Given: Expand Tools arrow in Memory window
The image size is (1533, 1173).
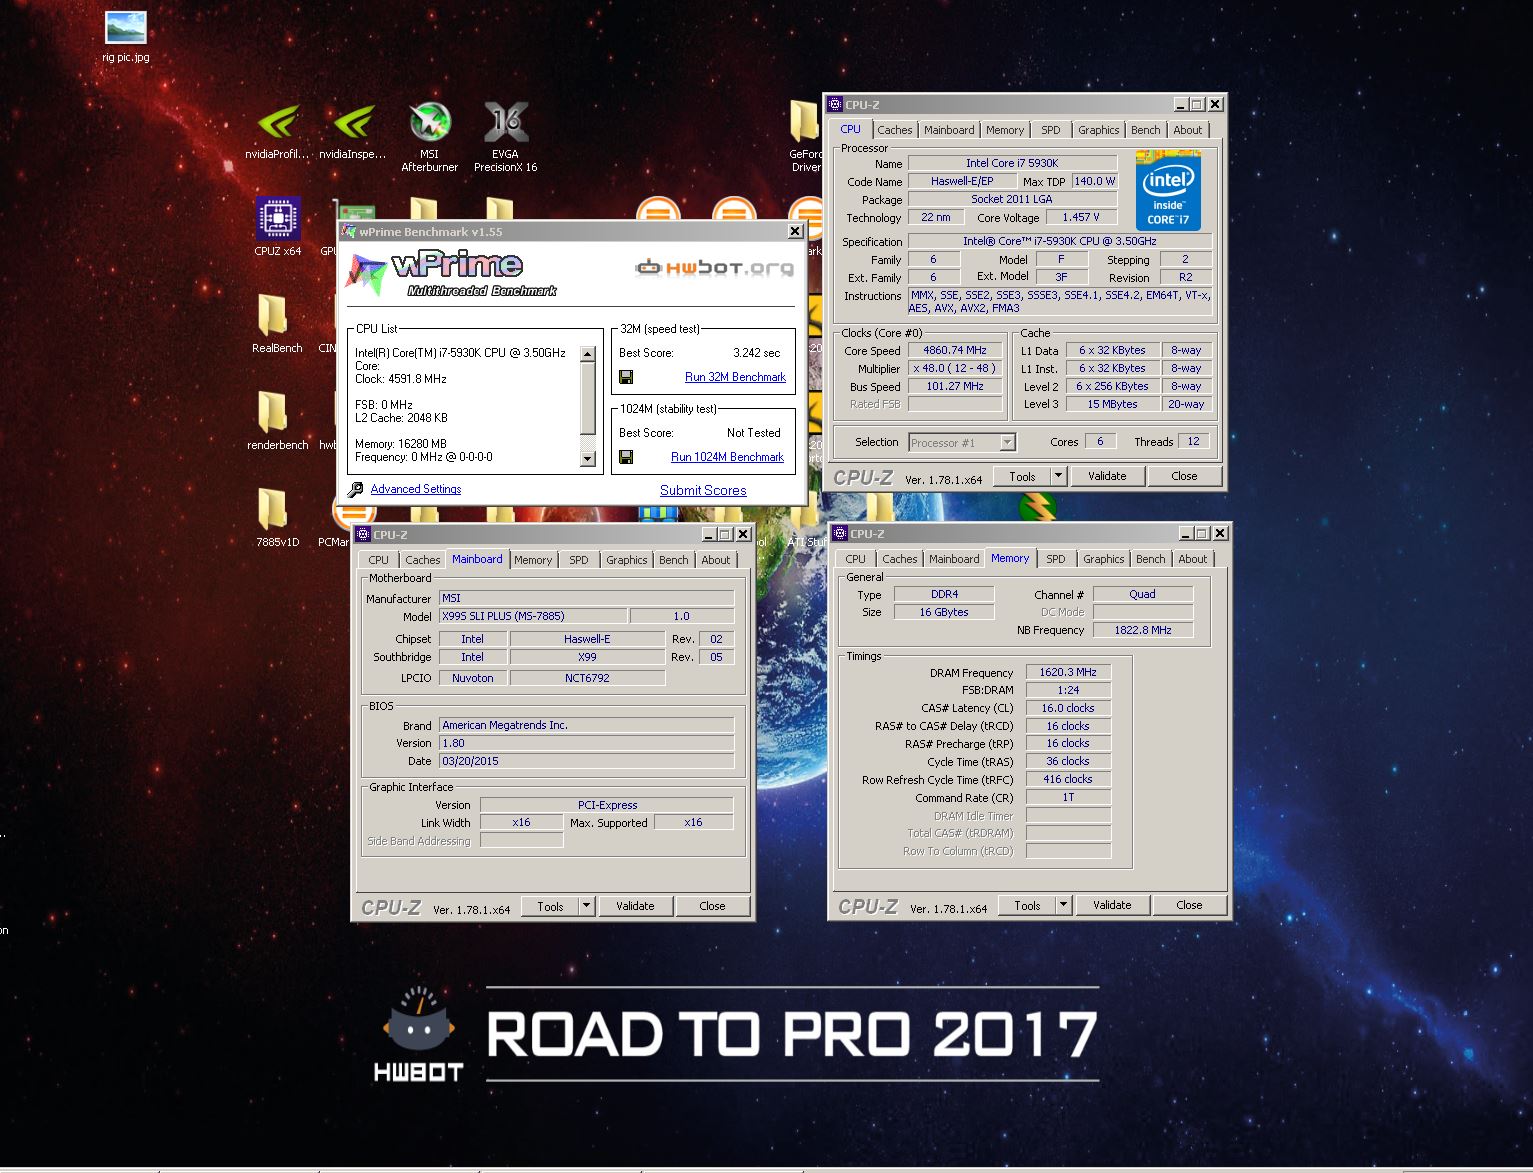Looking at the screenshot, I should [1064, 905].
